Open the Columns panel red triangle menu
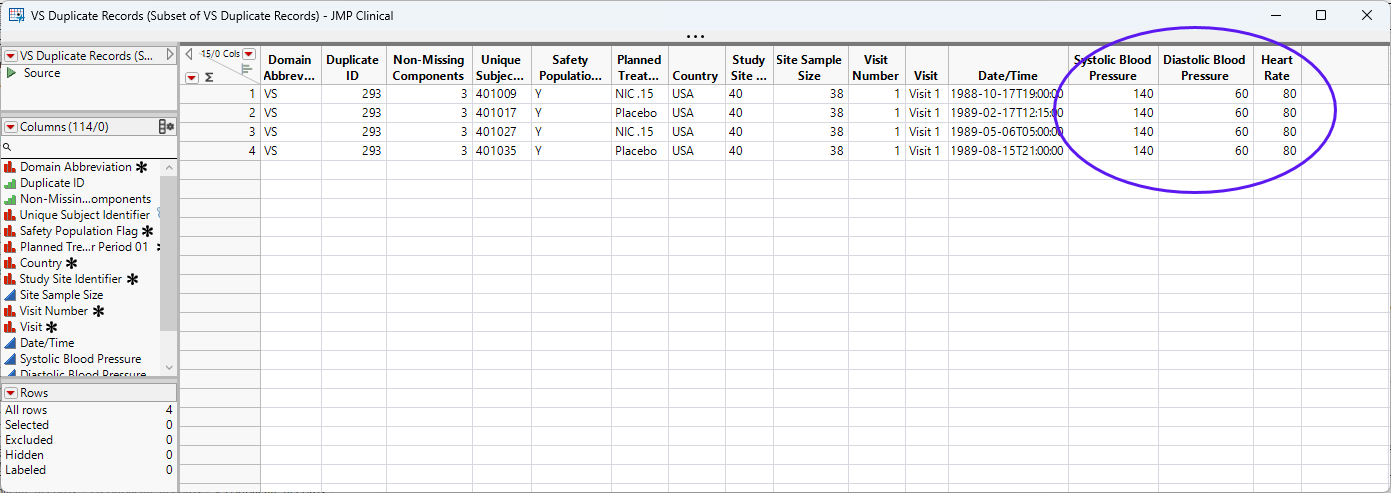This screenshot has width=1391, height=493. 11,127
